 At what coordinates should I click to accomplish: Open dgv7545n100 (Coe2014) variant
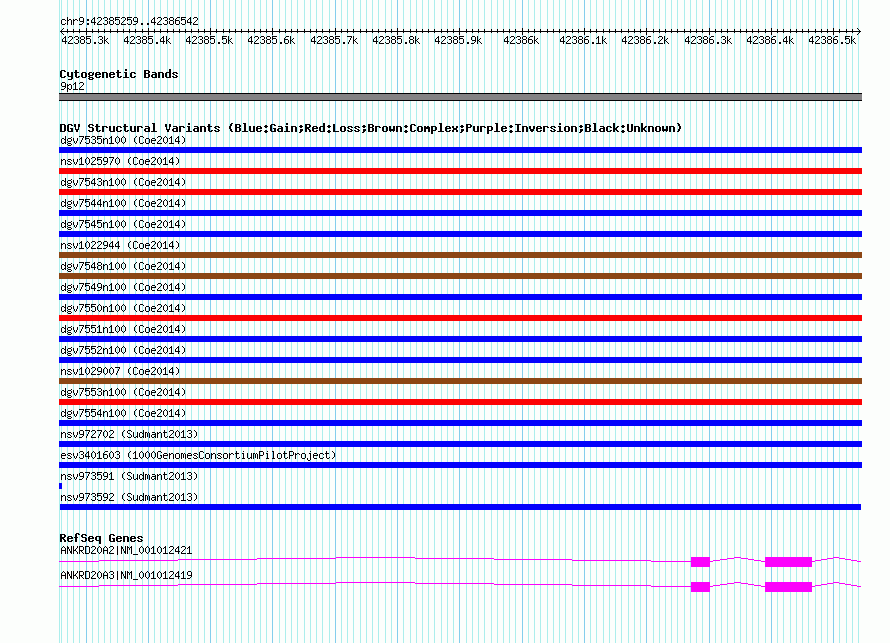coord(123,224)
